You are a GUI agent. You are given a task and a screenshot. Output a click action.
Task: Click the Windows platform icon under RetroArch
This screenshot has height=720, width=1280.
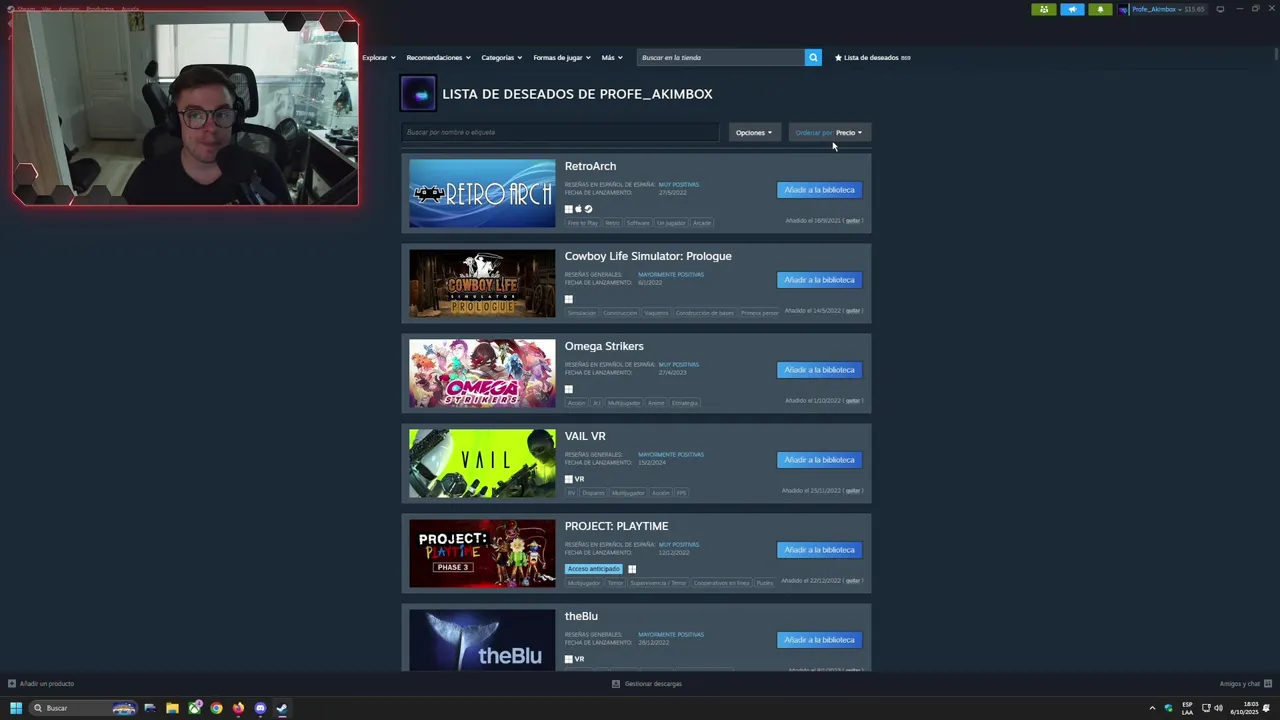tap(569, 209)
